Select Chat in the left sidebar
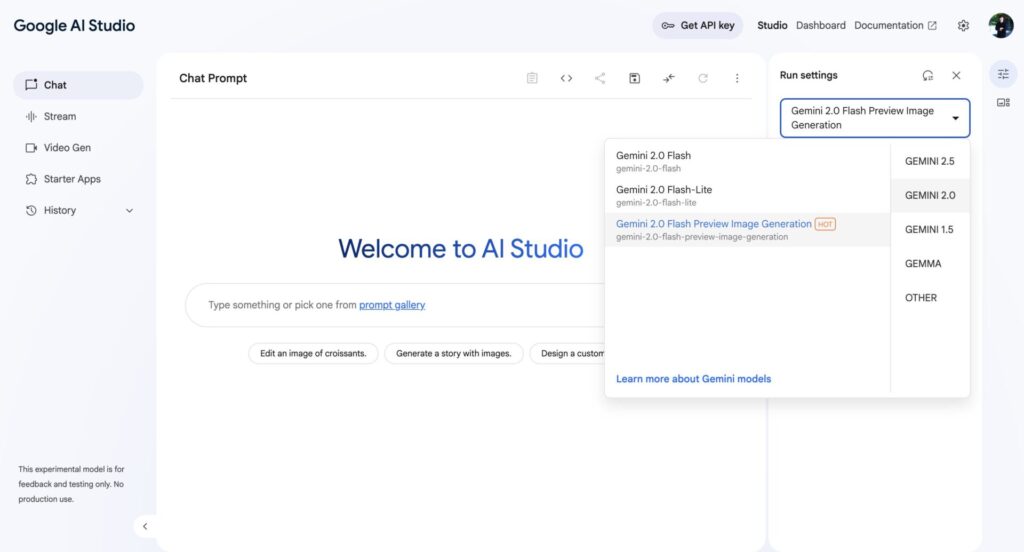The image size is (1024, 552). 78,85
